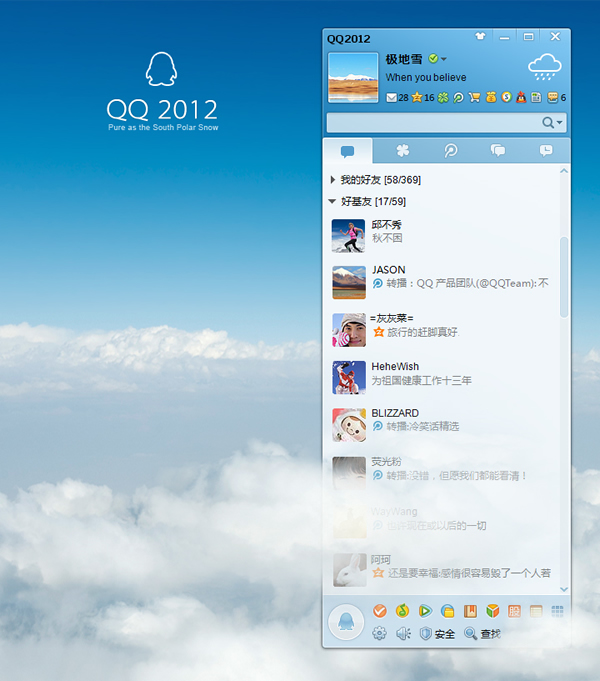Switch to the contacts chat bubble tab
The width and height of the screenshot is (600, 681).
pos(348,151)
